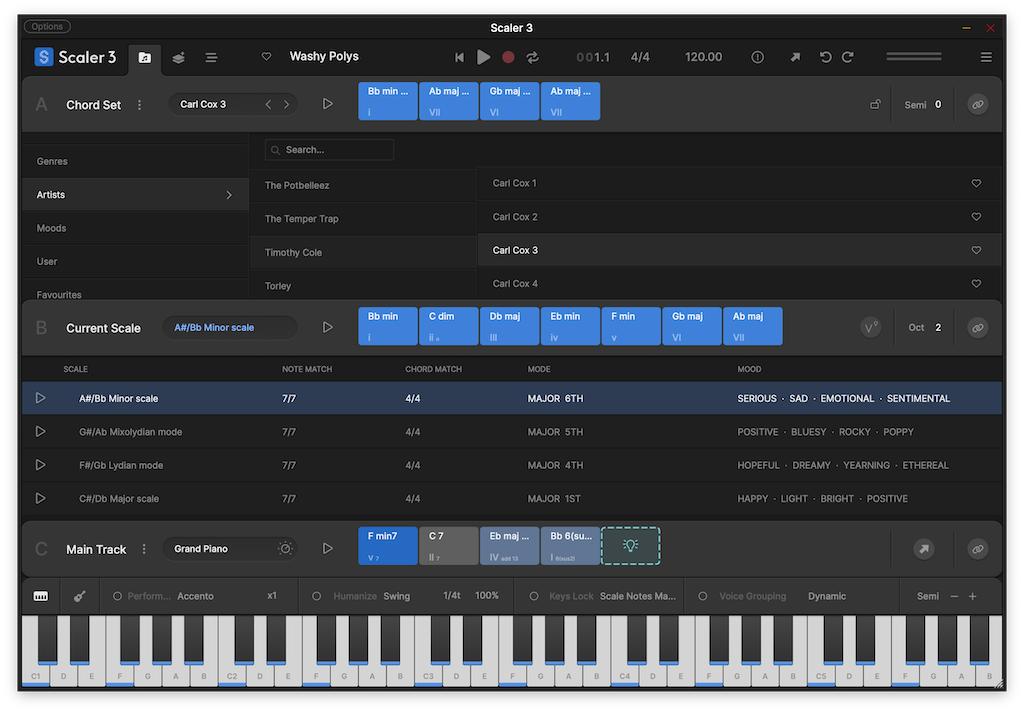Toggle Current Scale link icon
1024x712 pixels.
pos(978,327)
